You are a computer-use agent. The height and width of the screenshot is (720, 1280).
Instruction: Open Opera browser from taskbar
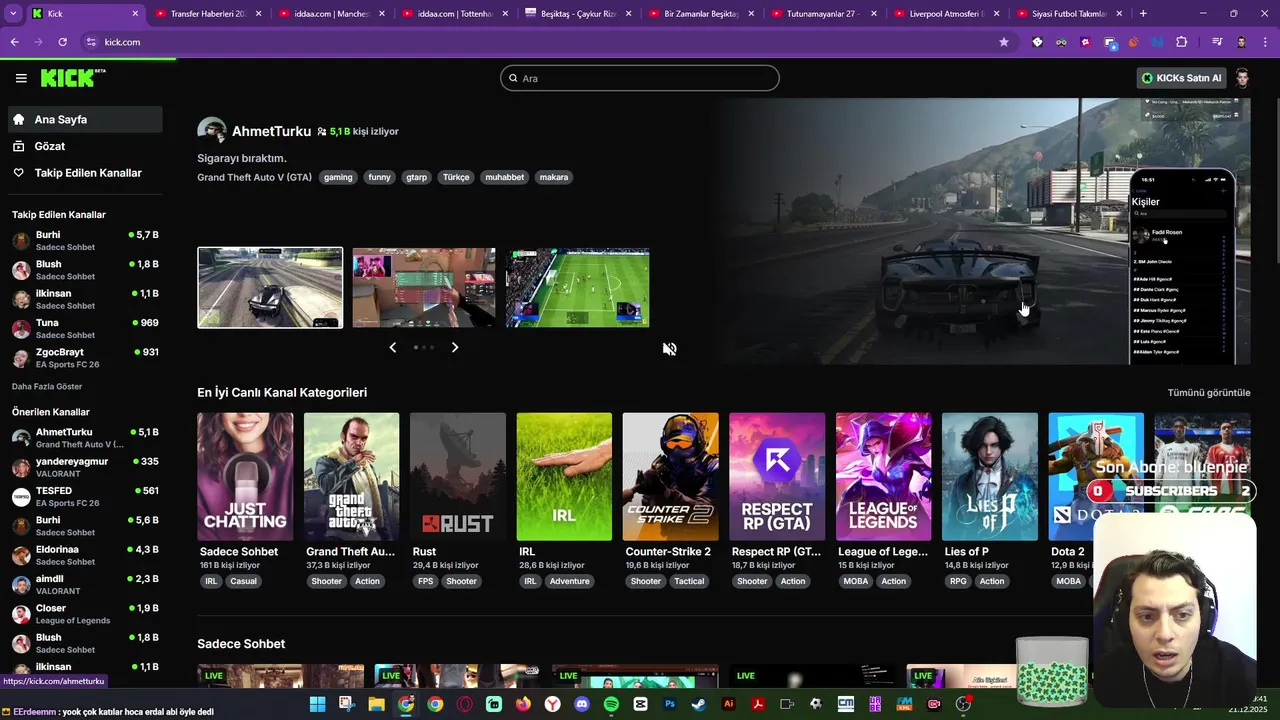point(464,704)
